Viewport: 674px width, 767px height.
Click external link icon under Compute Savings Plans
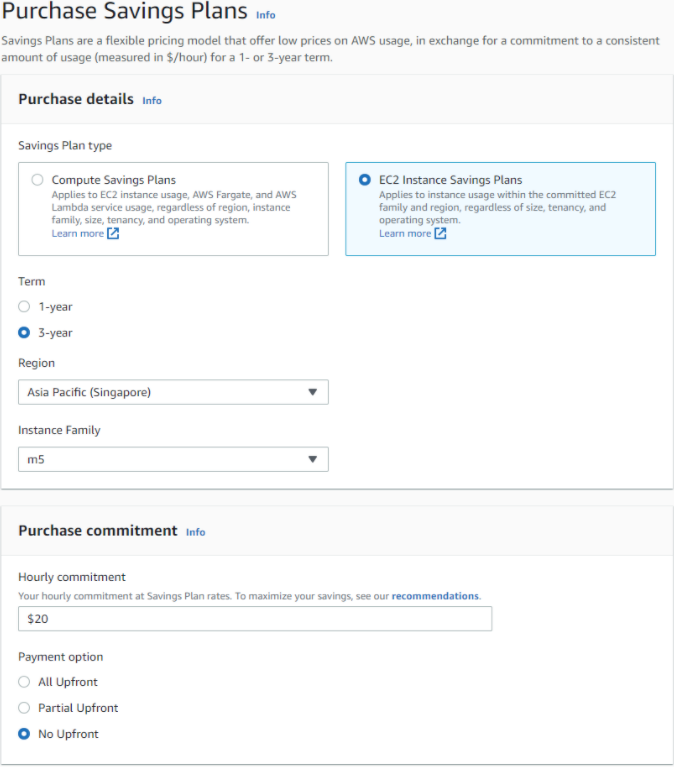click(x=113, y=233)
